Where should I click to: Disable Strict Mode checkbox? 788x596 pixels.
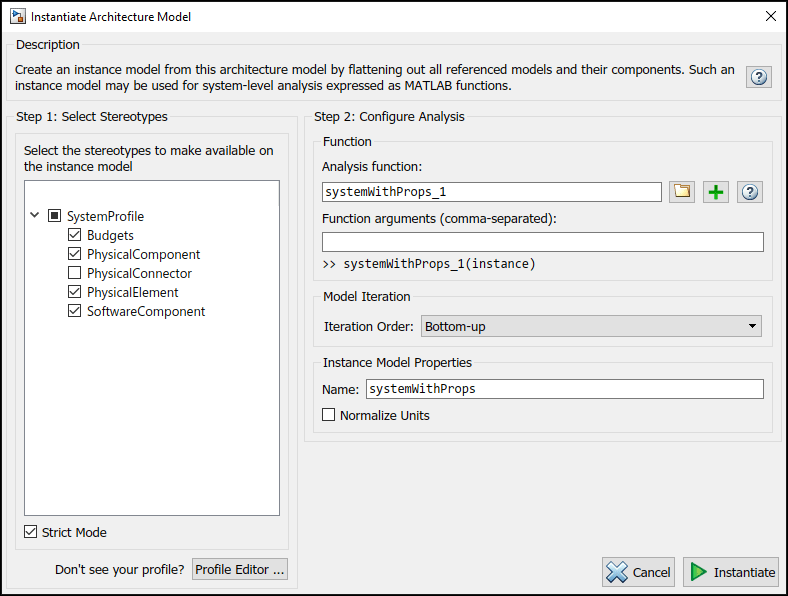(x=31, y=532)
